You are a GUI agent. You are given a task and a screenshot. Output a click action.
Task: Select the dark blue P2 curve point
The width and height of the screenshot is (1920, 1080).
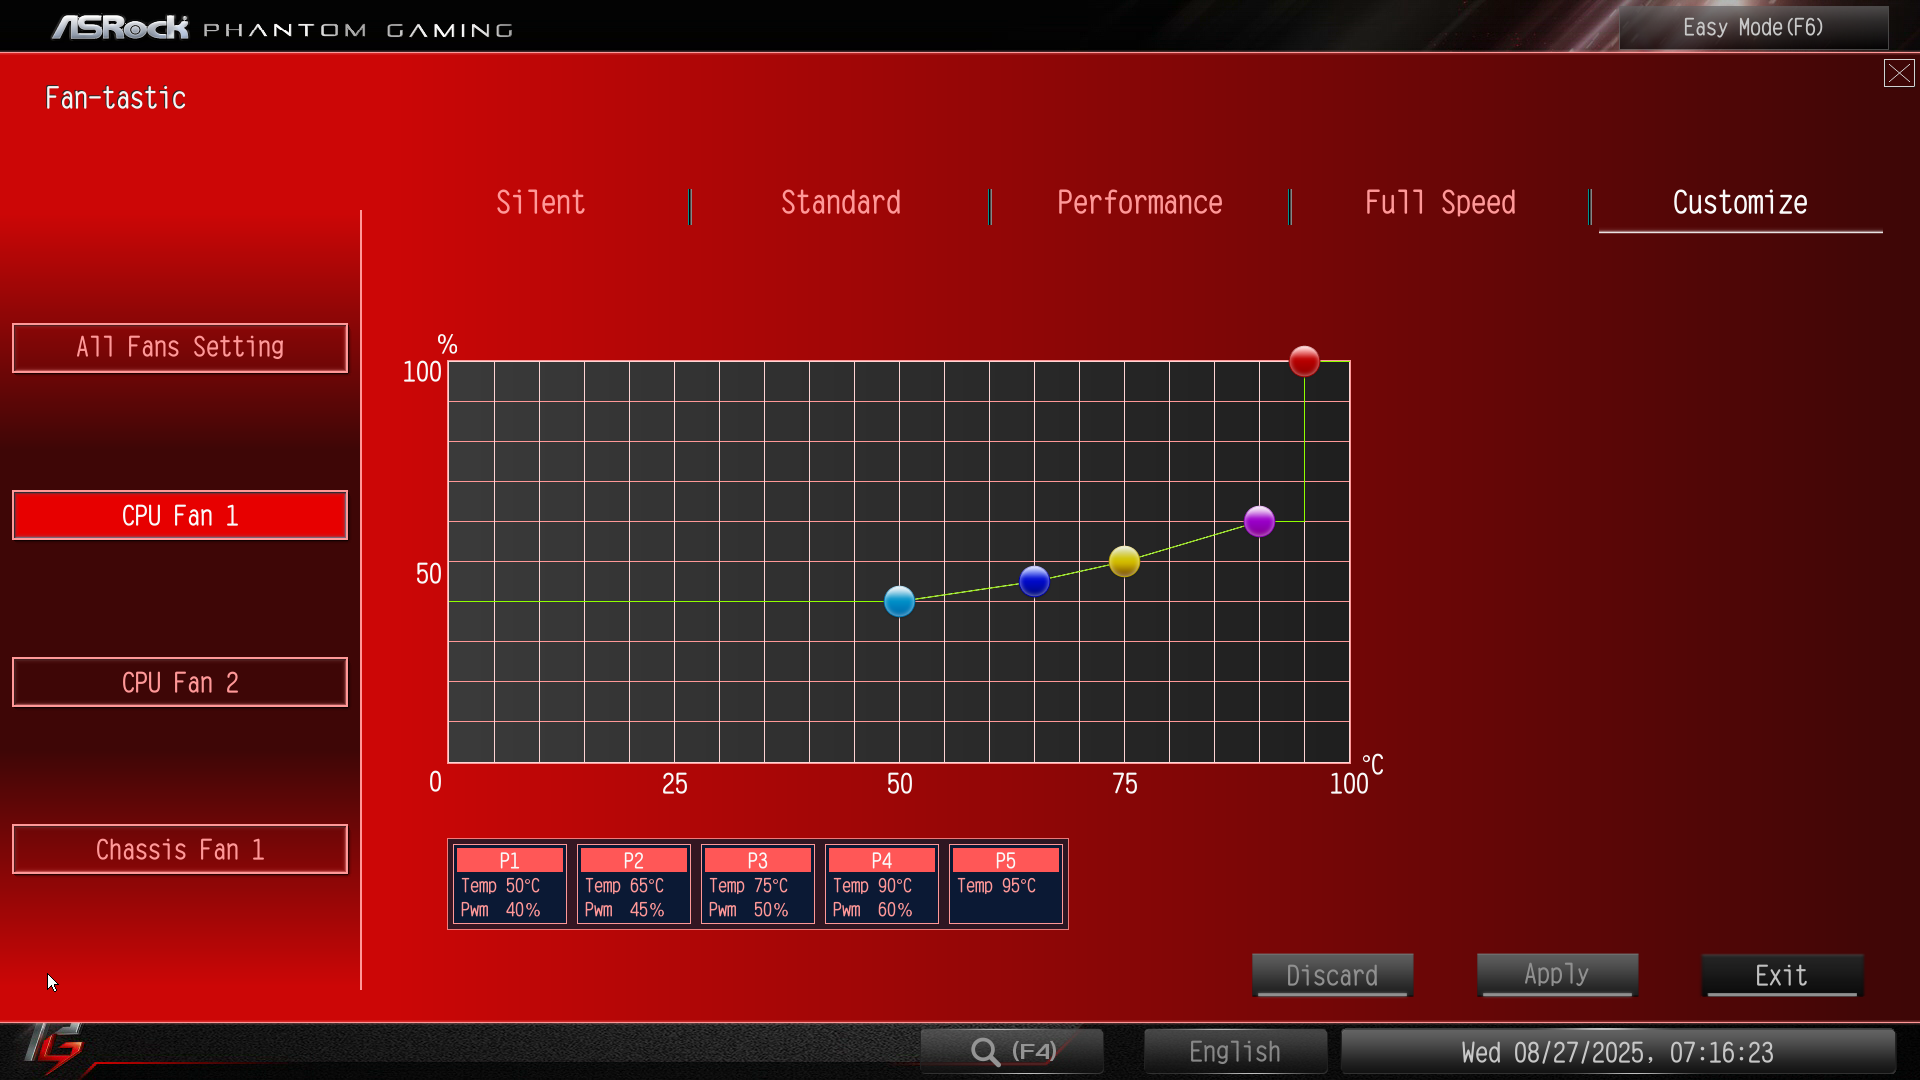pos(1034,580)
